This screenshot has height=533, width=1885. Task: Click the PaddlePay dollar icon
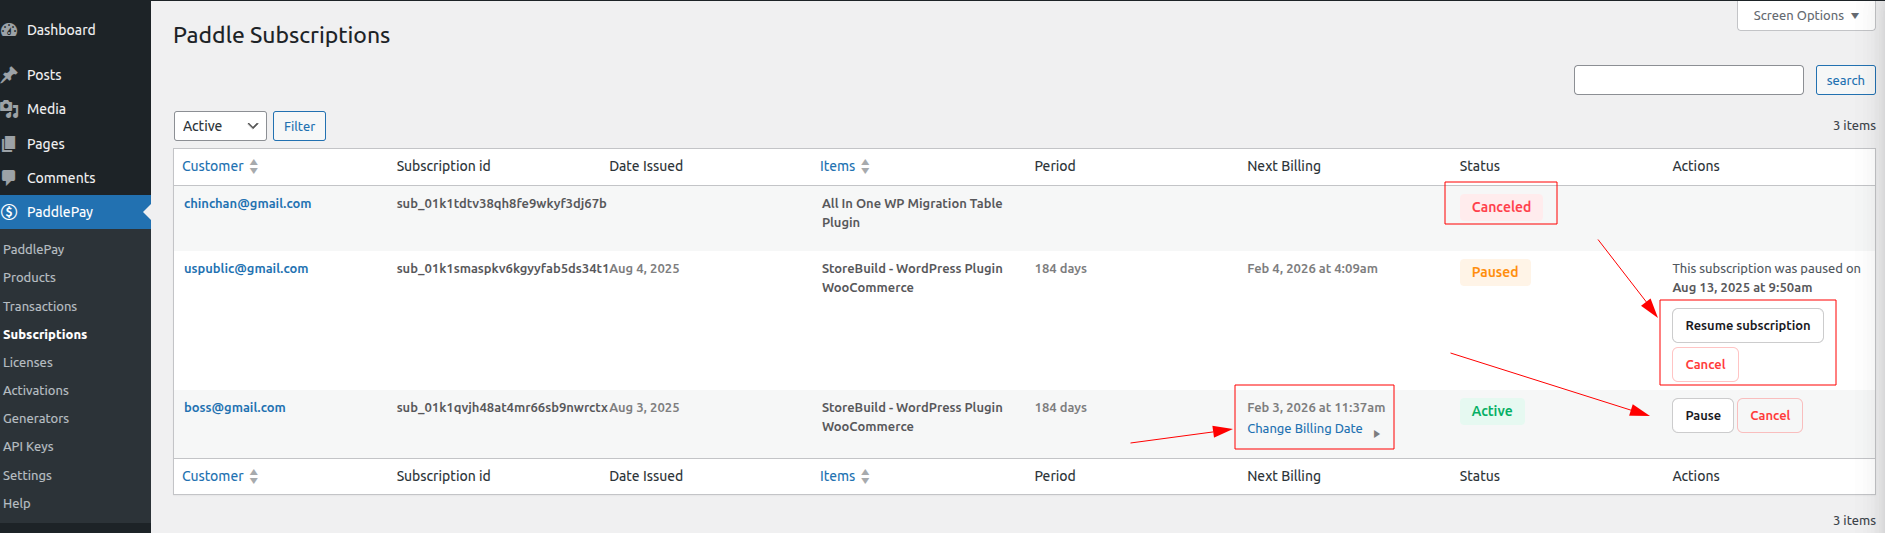coord(9,212)
